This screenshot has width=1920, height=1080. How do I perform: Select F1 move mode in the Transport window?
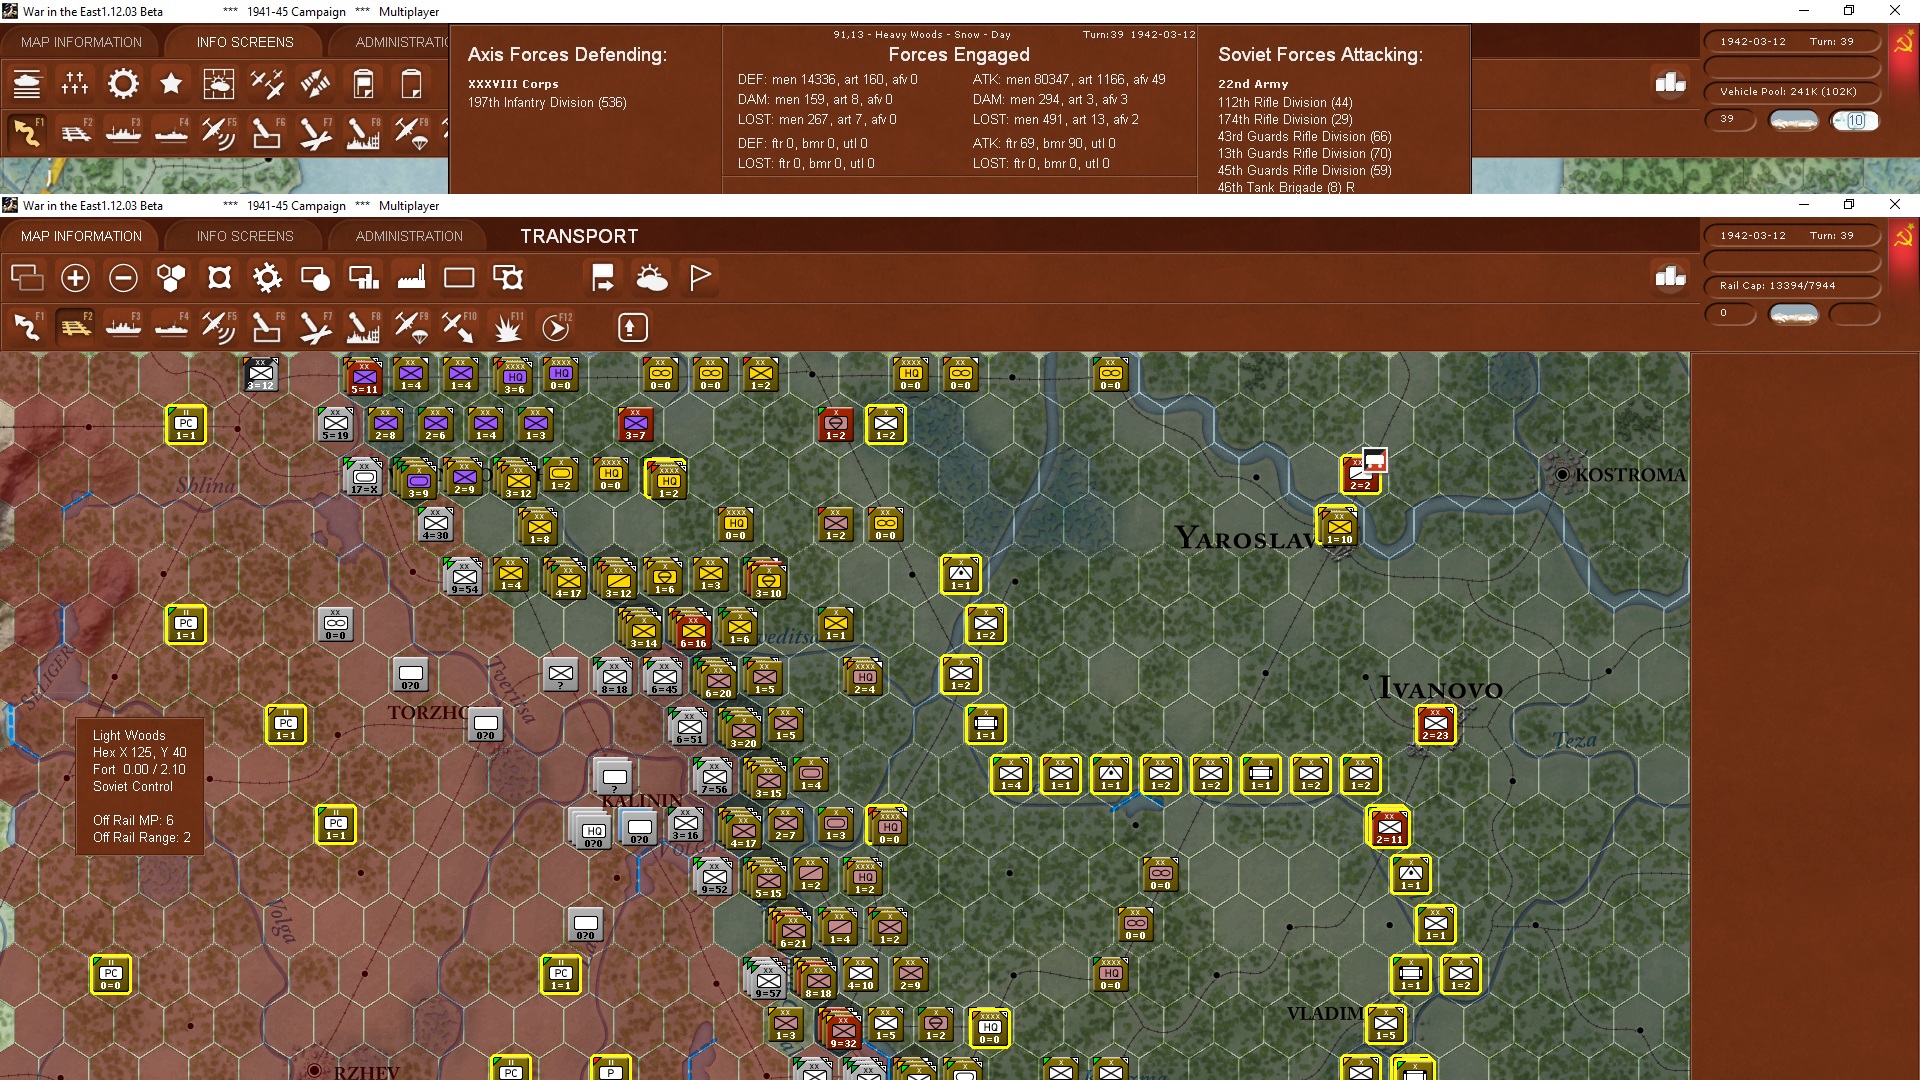27,327
